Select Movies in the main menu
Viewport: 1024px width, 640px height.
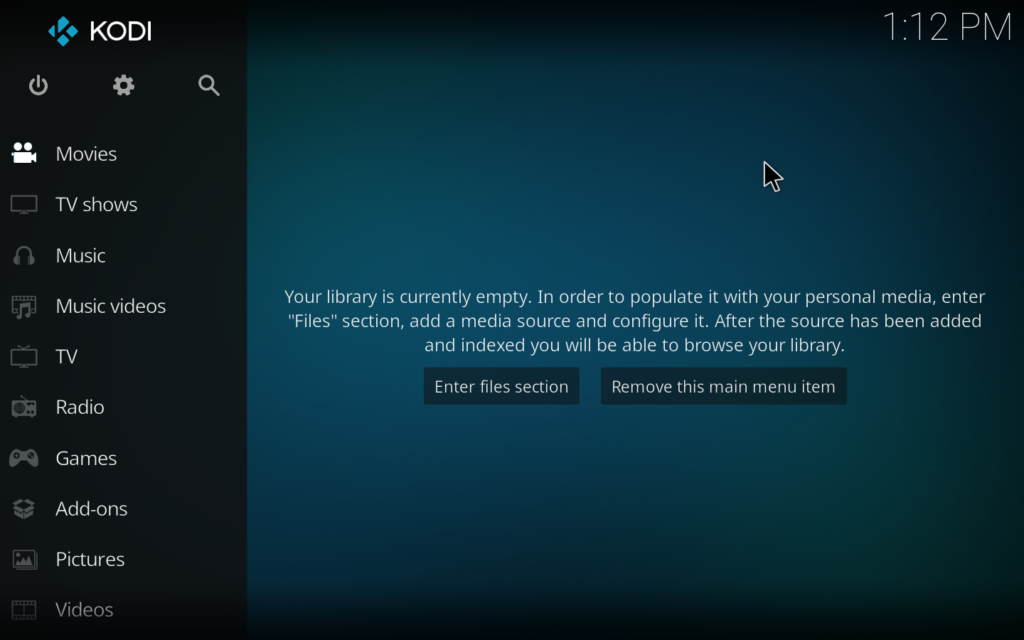pyautogui.click(x=86, y=153)
